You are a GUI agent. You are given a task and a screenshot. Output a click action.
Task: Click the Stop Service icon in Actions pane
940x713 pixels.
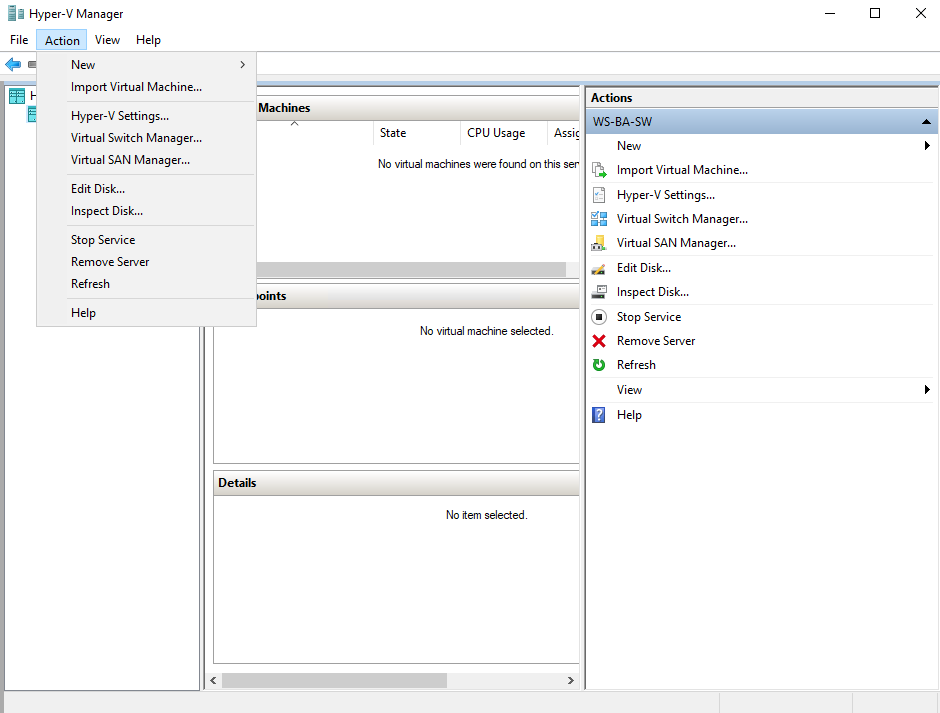[599, 317]
